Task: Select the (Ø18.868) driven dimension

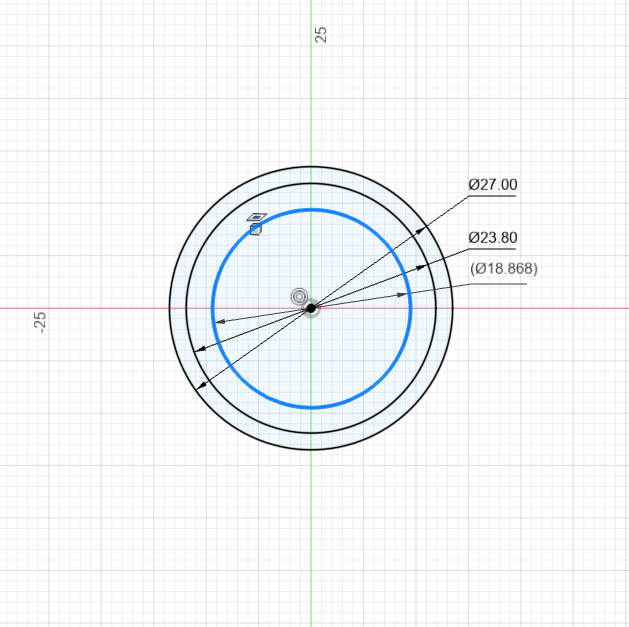Action: pyautogui.click(x=503, y=268)
